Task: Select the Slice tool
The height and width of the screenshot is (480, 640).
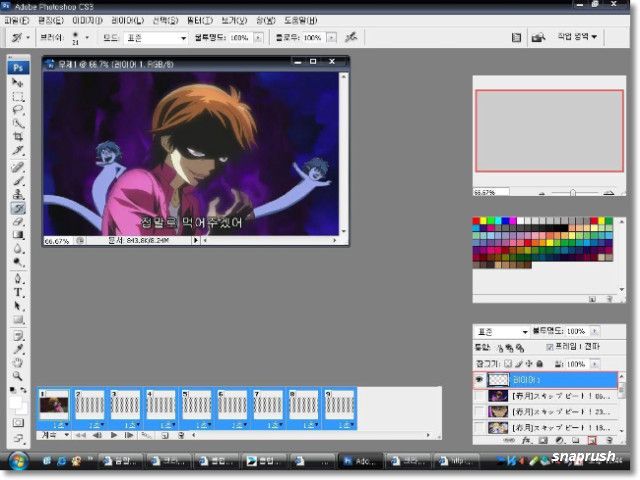Action: tap(18, 150)
